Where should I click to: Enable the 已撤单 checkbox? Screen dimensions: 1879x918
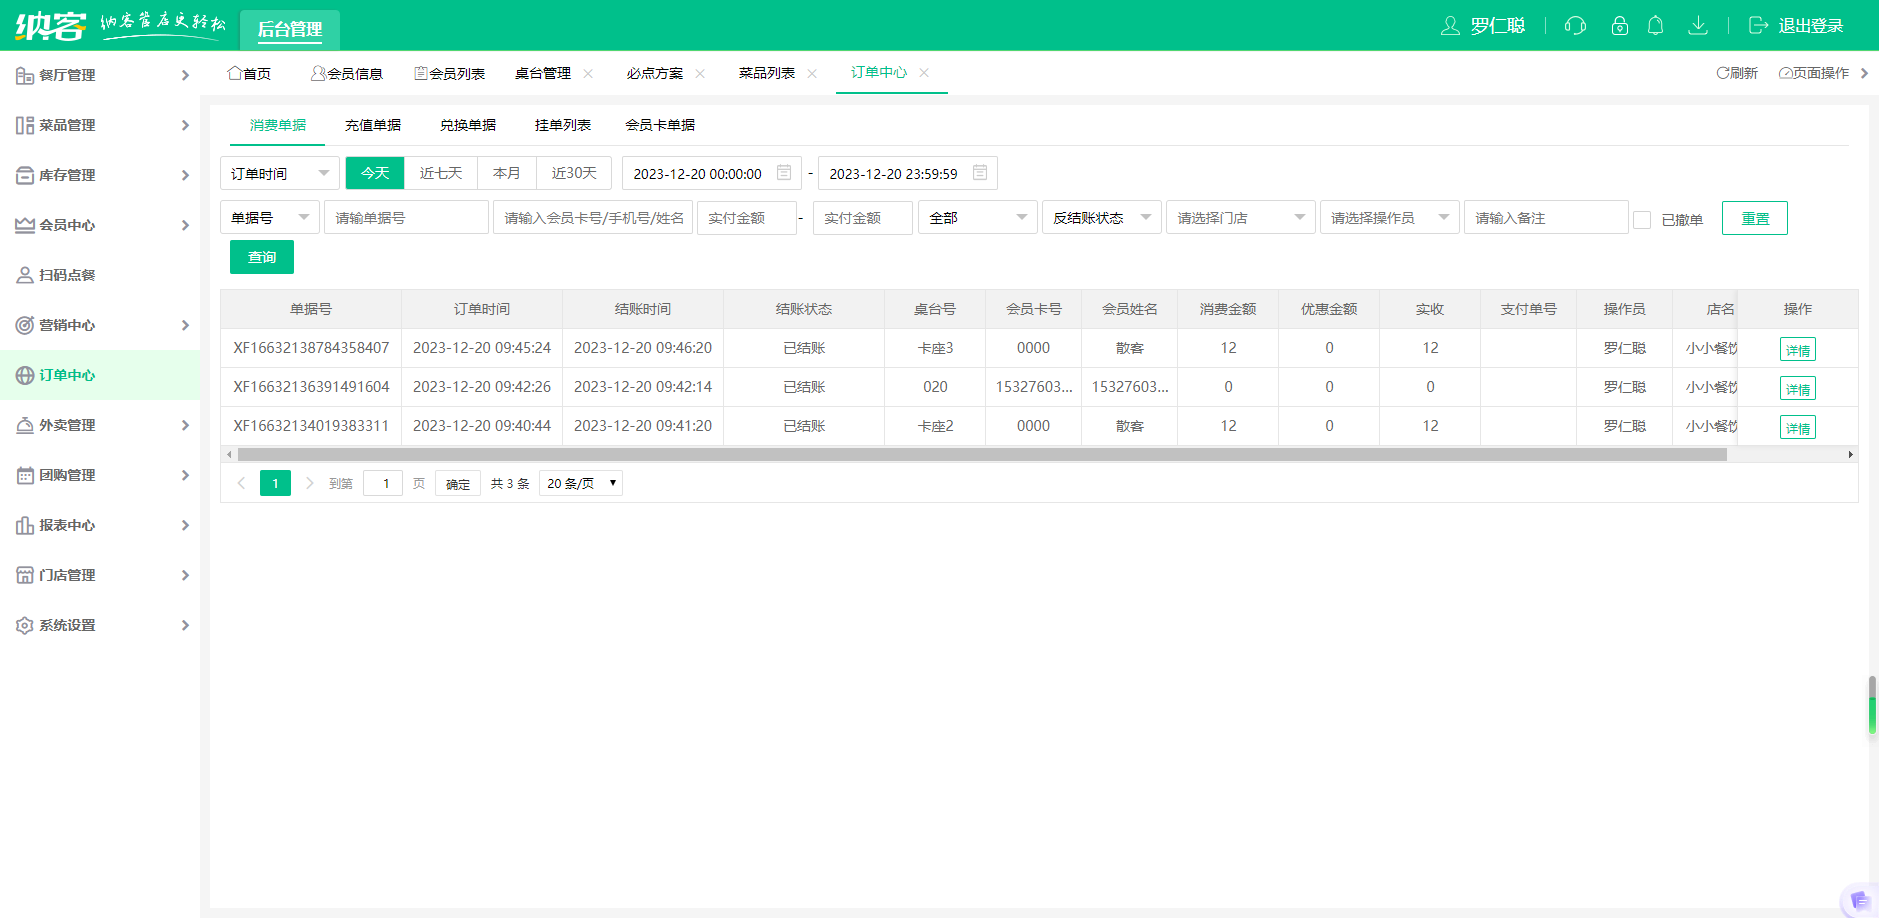coord(1643,219)
